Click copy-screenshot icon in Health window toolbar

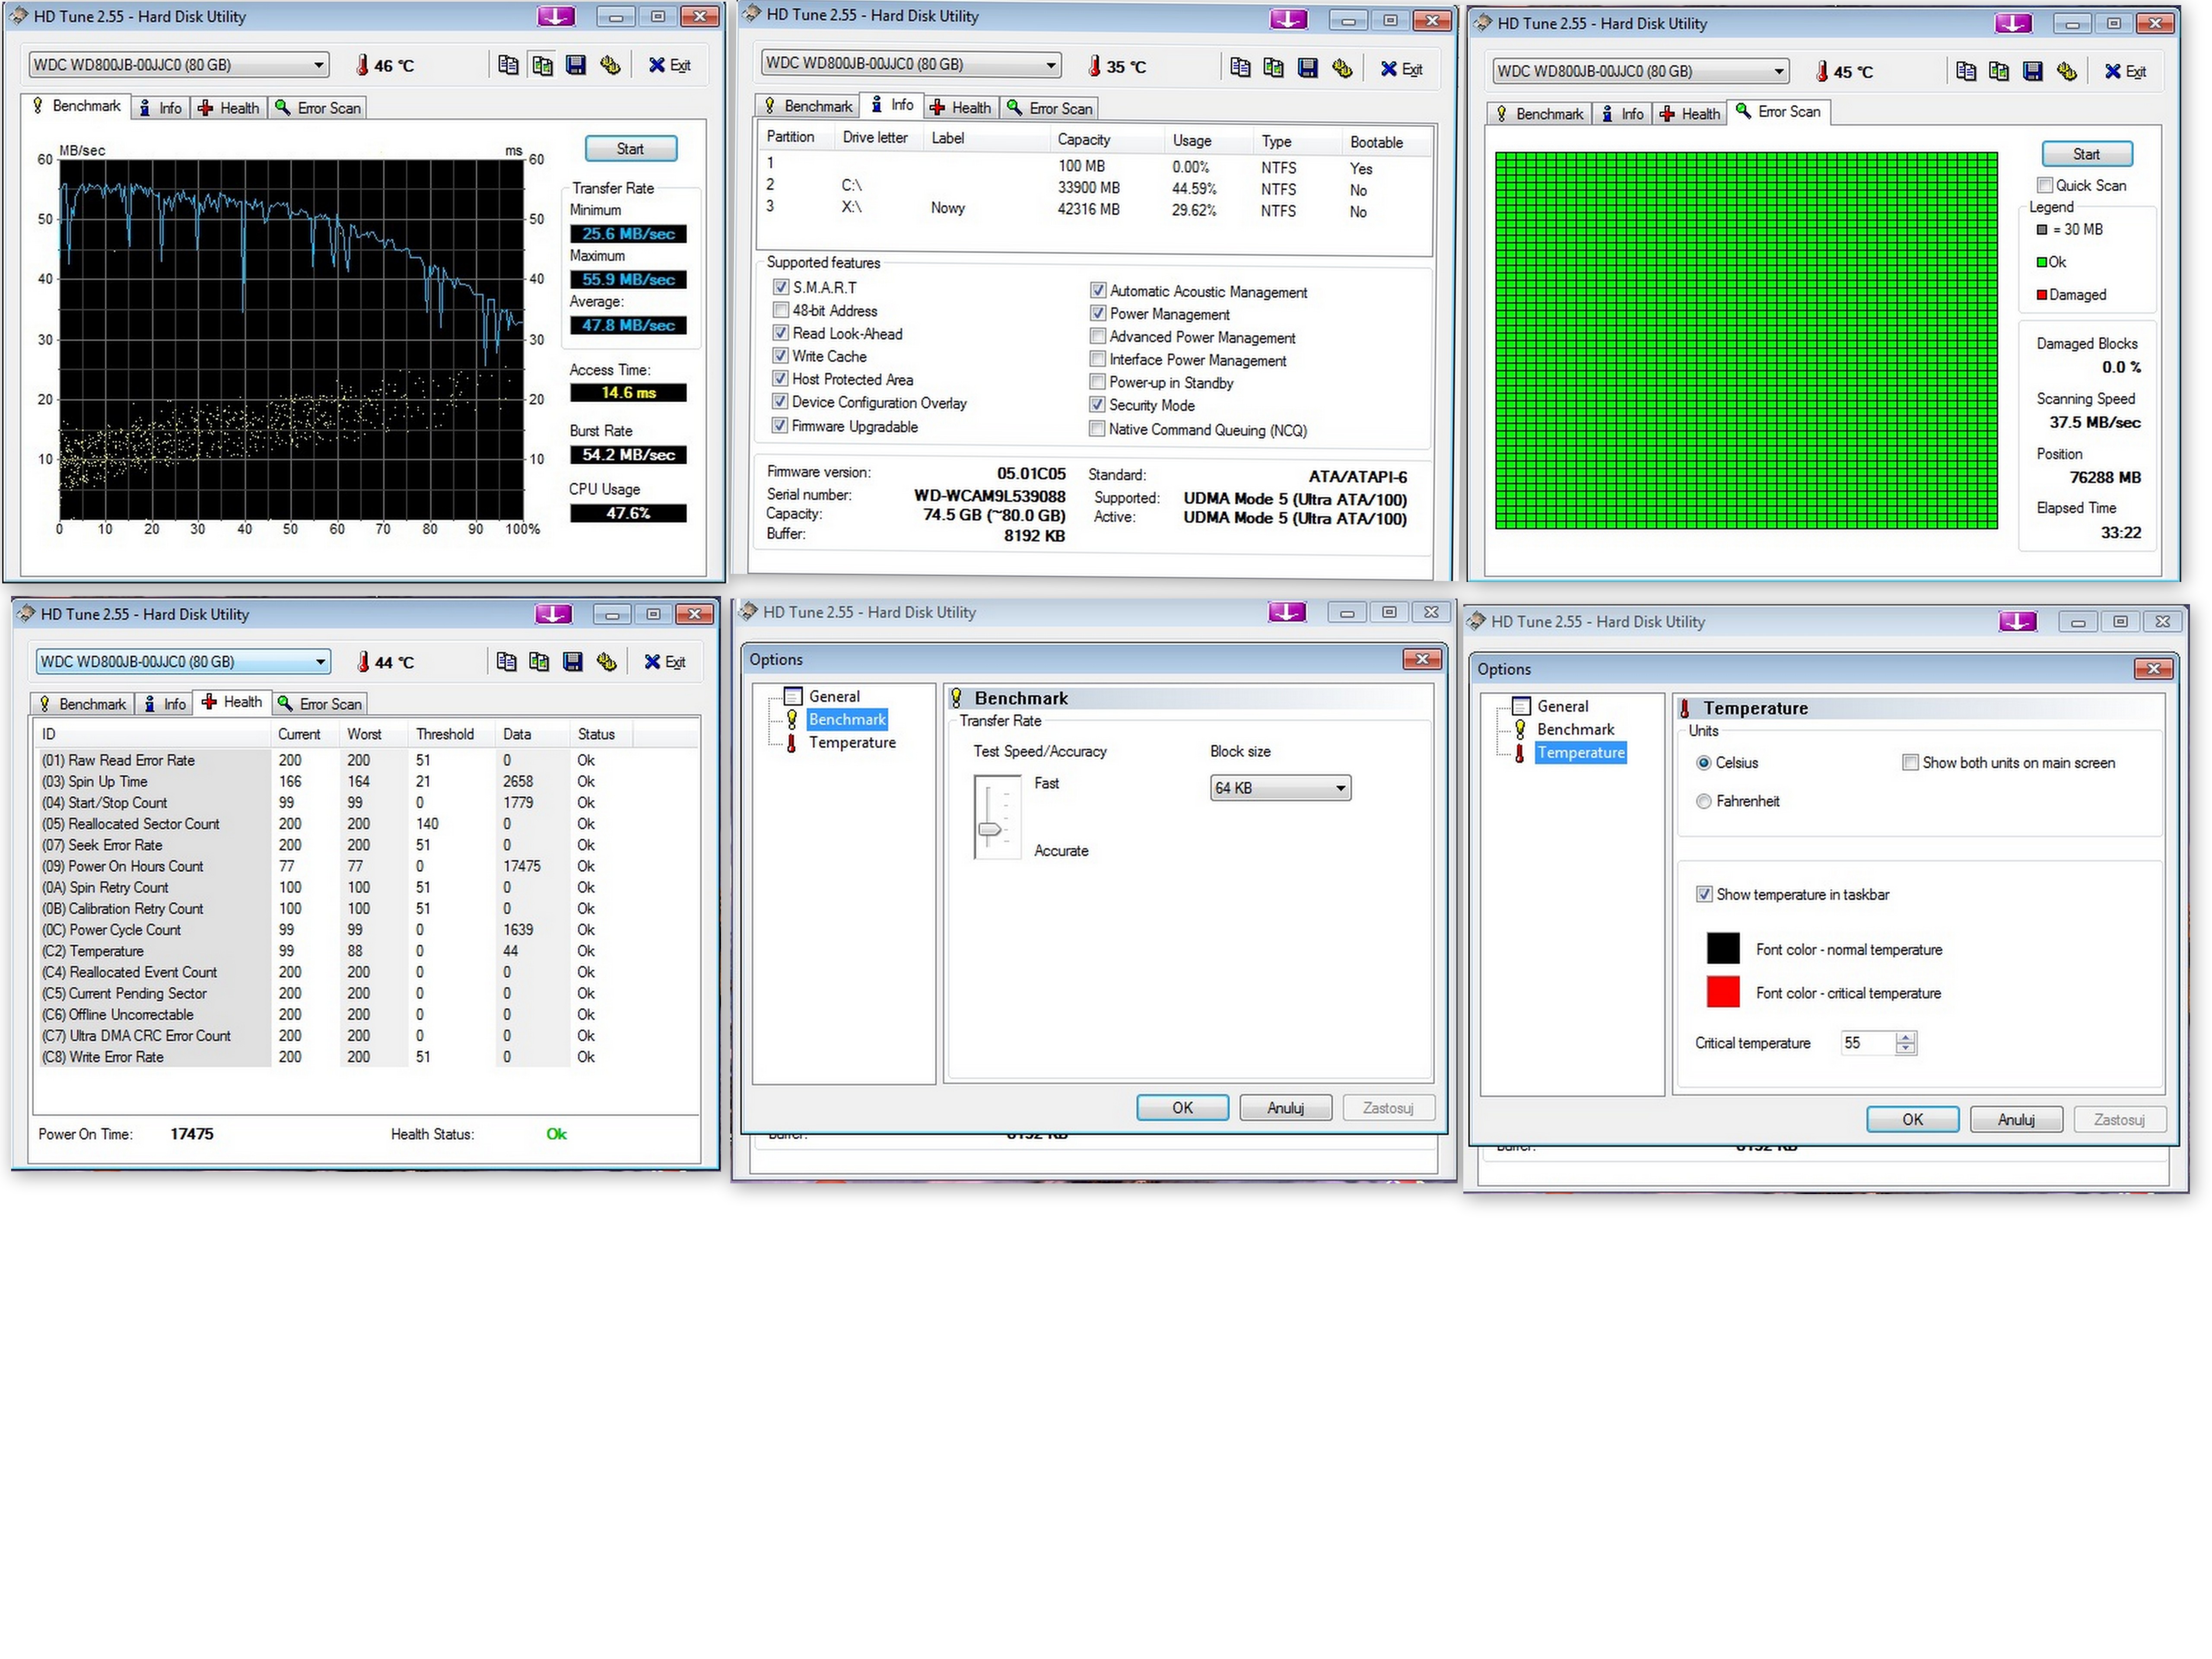tap(539, 662)
